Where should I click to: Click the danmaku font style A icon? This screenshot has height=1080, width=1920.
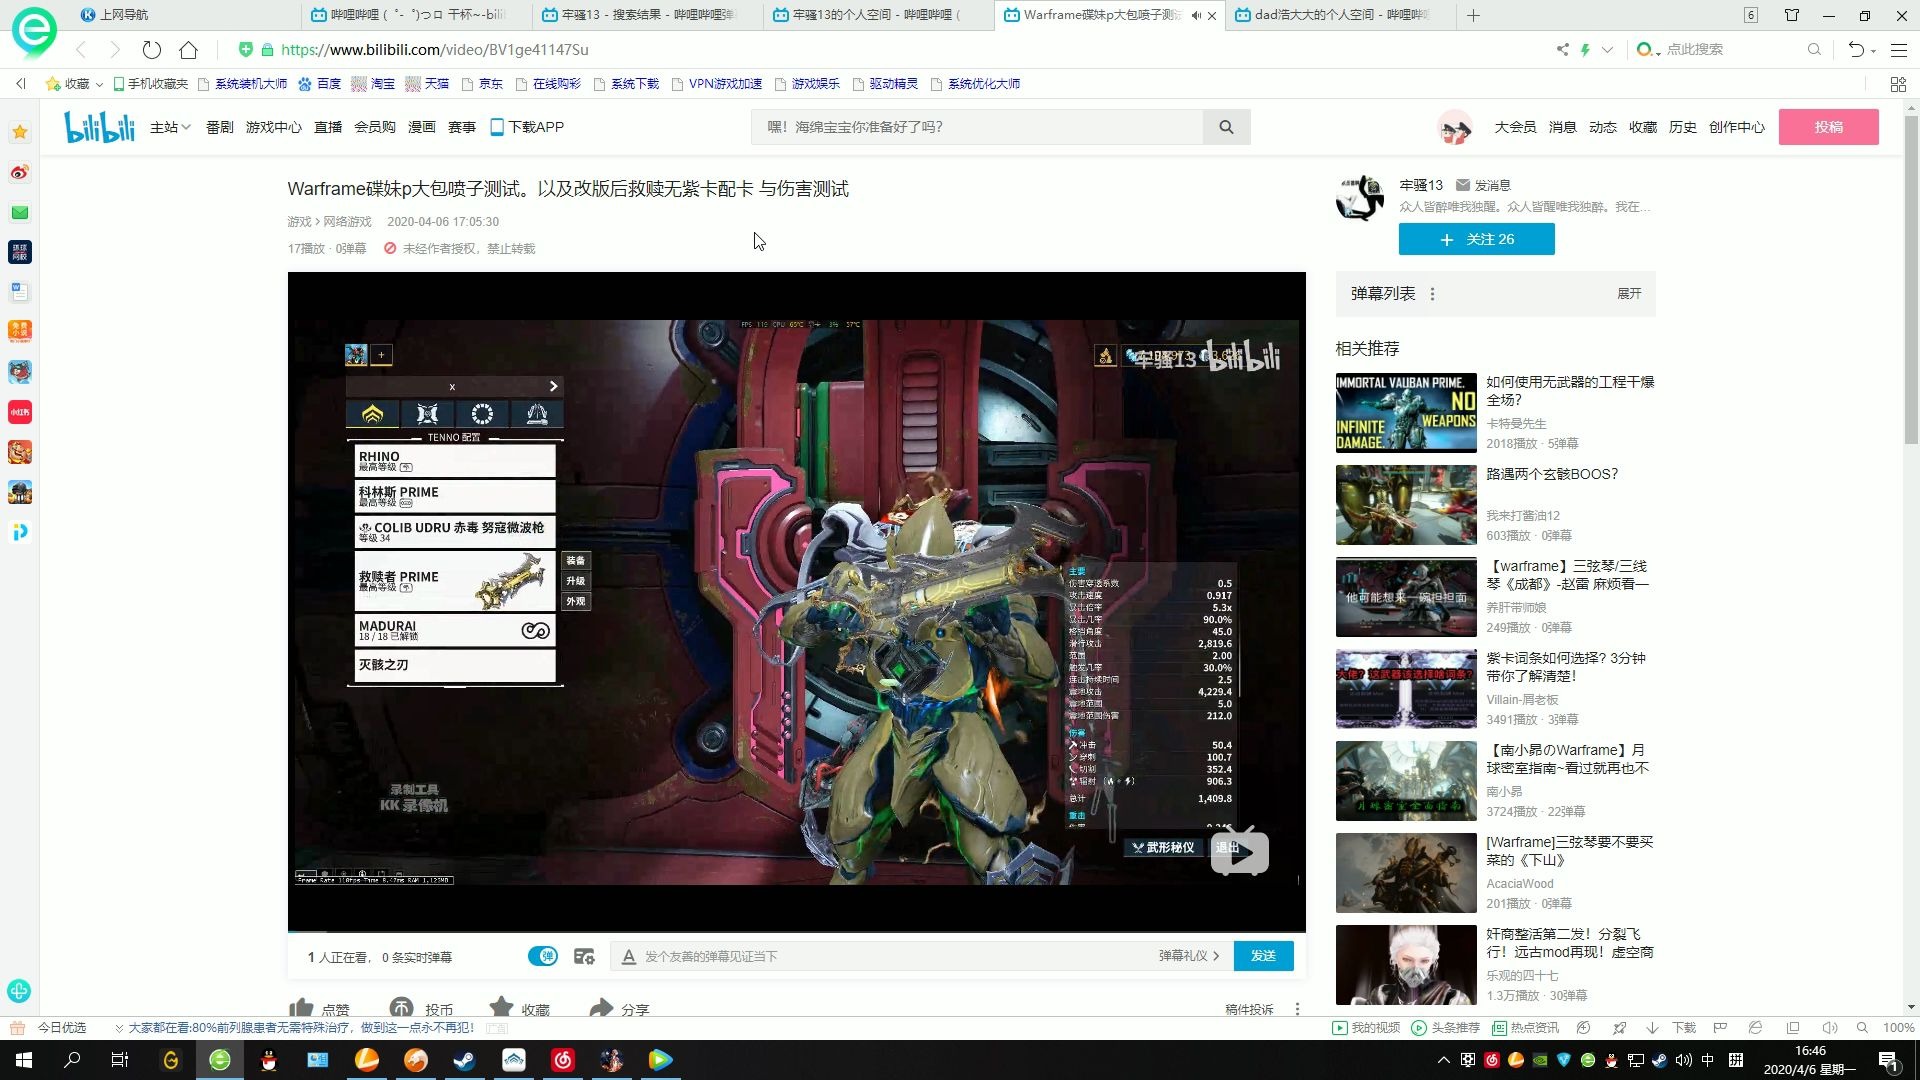pyautogui.click(x=629, y=957)
